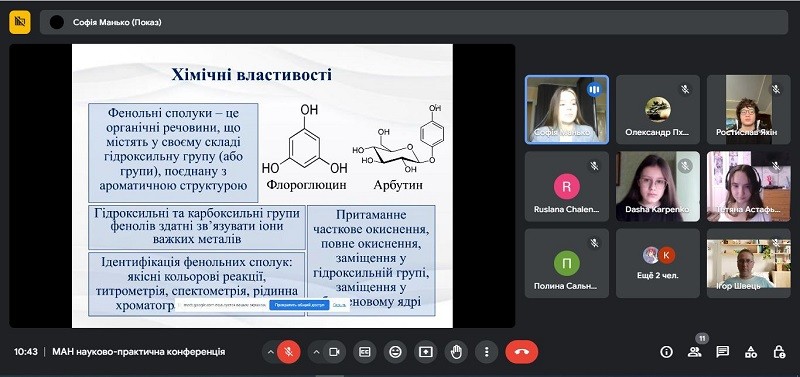The image size is (800, 377).
Task: Open the 'Ещё 2 чел.' tile
Action: coord(658,263)
